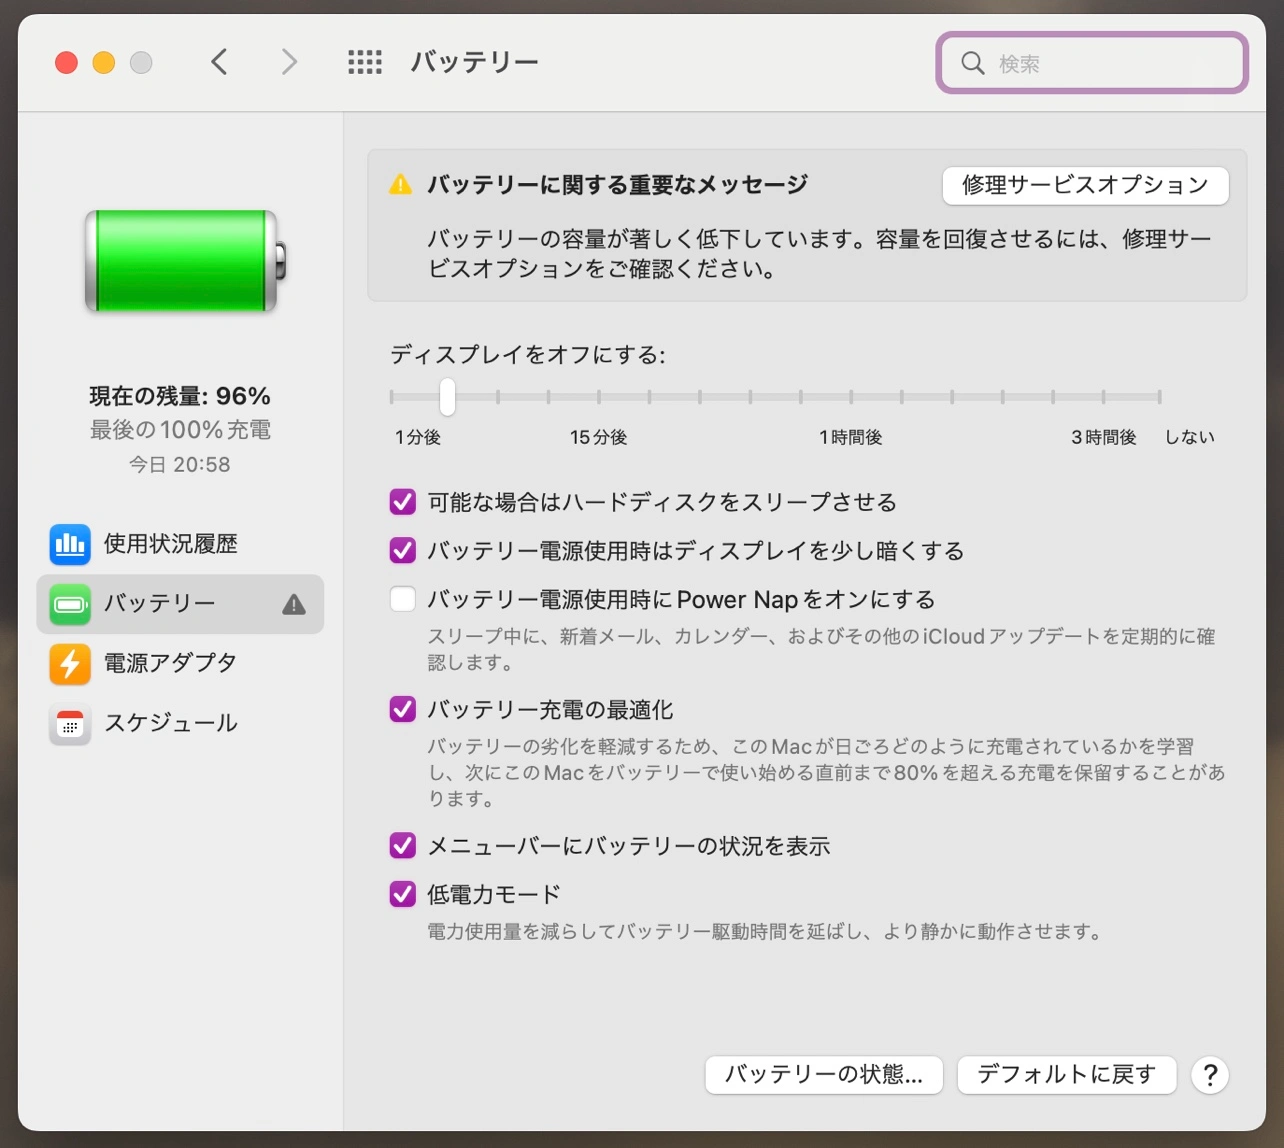1284x1148 pixels.
Task: Click the 検索 search field
Action: coord(1092,63)
